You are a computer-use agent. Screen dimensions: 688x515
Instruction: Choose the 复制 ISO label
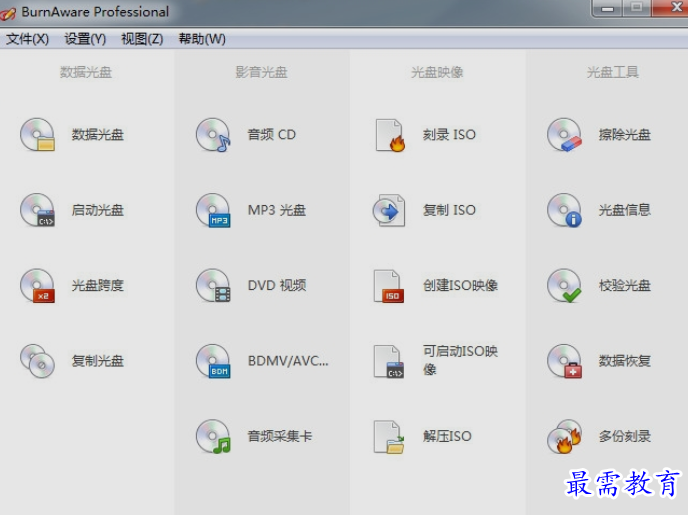point(449,210)
